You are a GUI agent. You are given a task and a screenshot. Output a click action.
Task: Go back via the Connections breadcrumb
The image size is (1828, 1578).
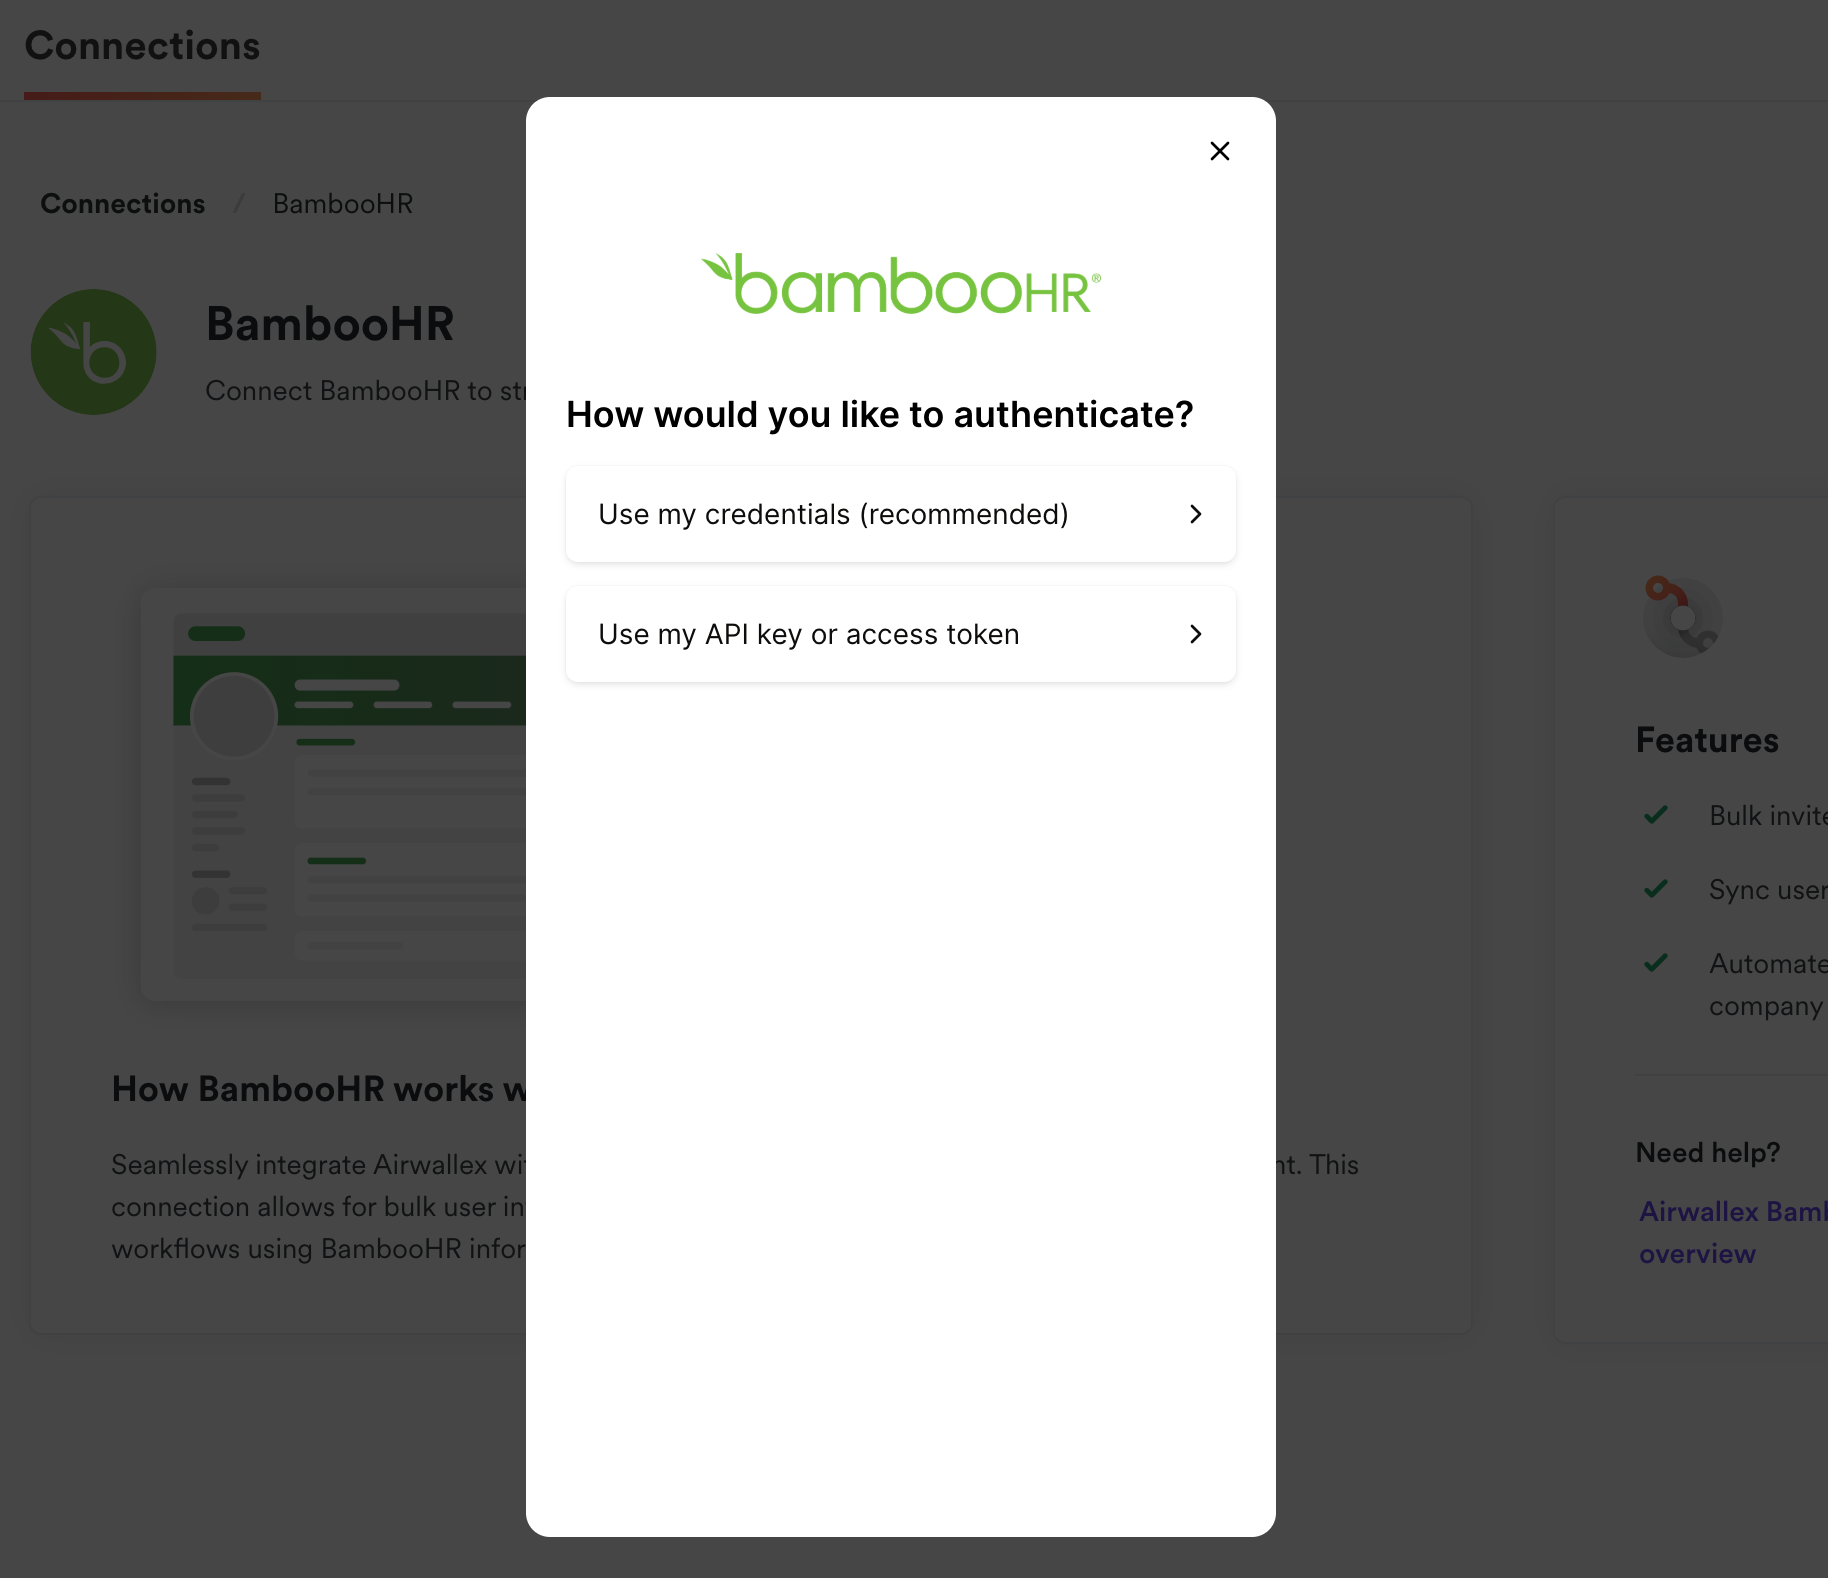pyautogui.click(x=123, y=204)
